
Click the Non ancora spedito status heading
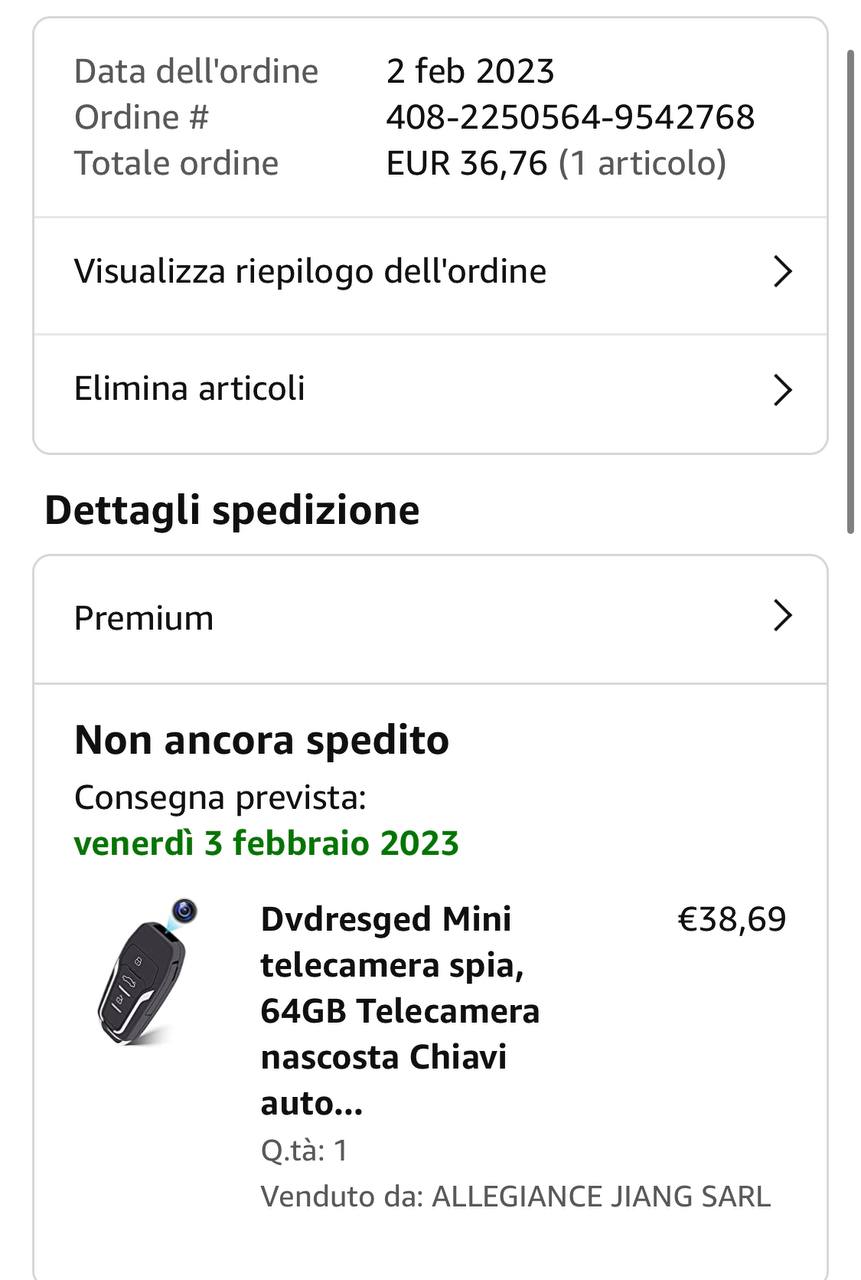tap(262, 741)
